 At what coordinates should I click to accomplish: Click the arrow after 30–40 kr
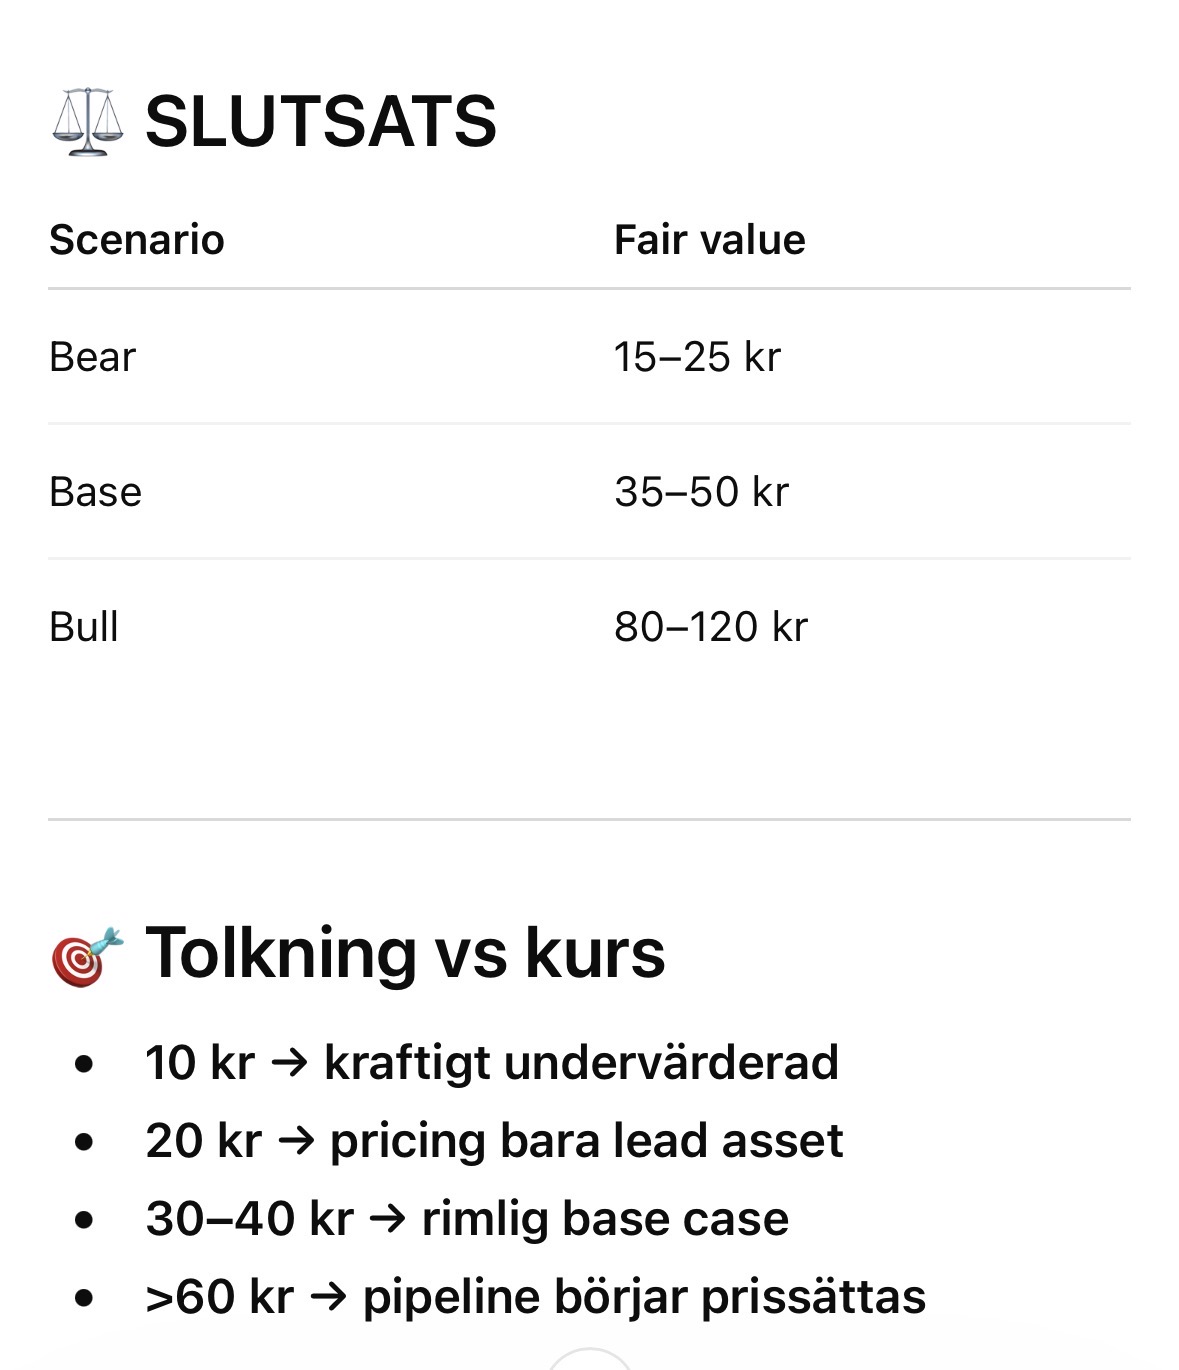pyautogui.click(x=388, y=1218)
